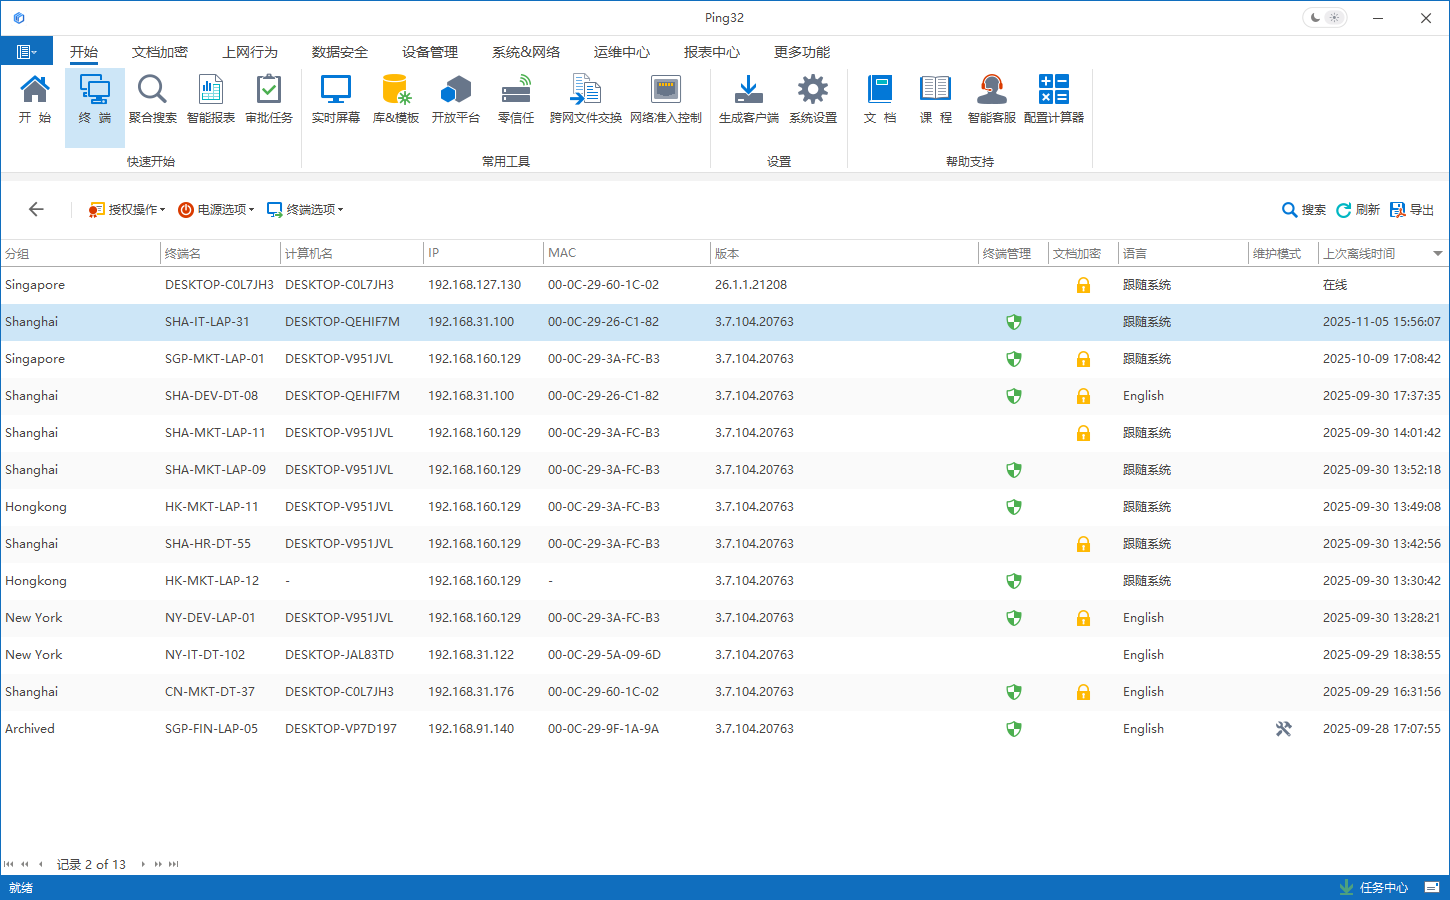The height and width of the screenshot is (900, 1450).
Task: Sort by 上次离线时间 column header
Action: (x=1359, y=254)
